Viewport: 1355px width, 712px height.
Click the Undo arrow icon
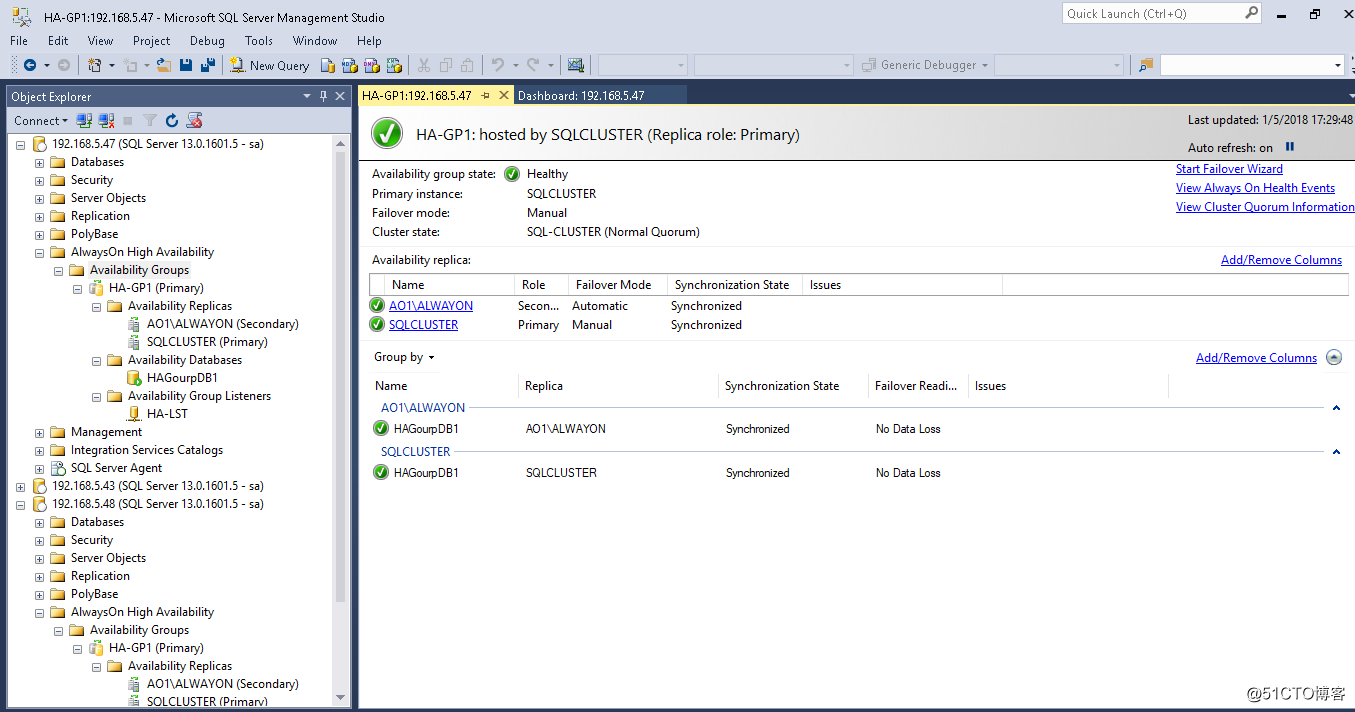click(497, 65)
